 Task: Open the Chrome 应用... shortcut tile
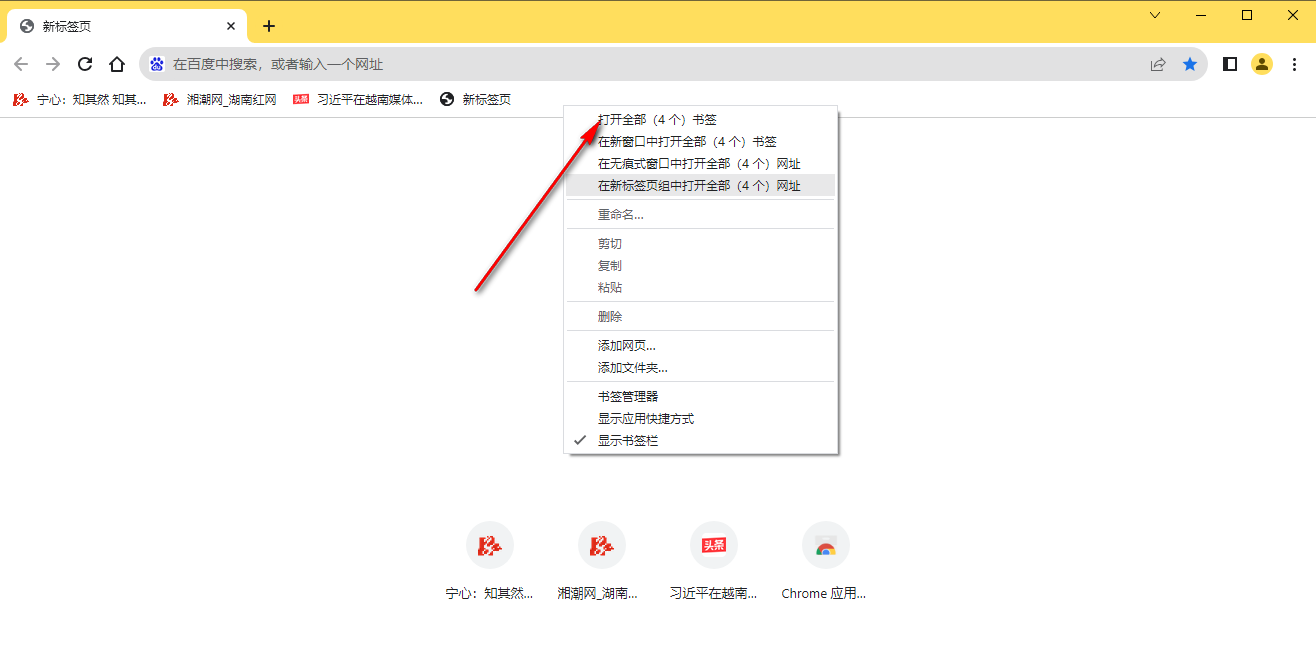[825, 560]
